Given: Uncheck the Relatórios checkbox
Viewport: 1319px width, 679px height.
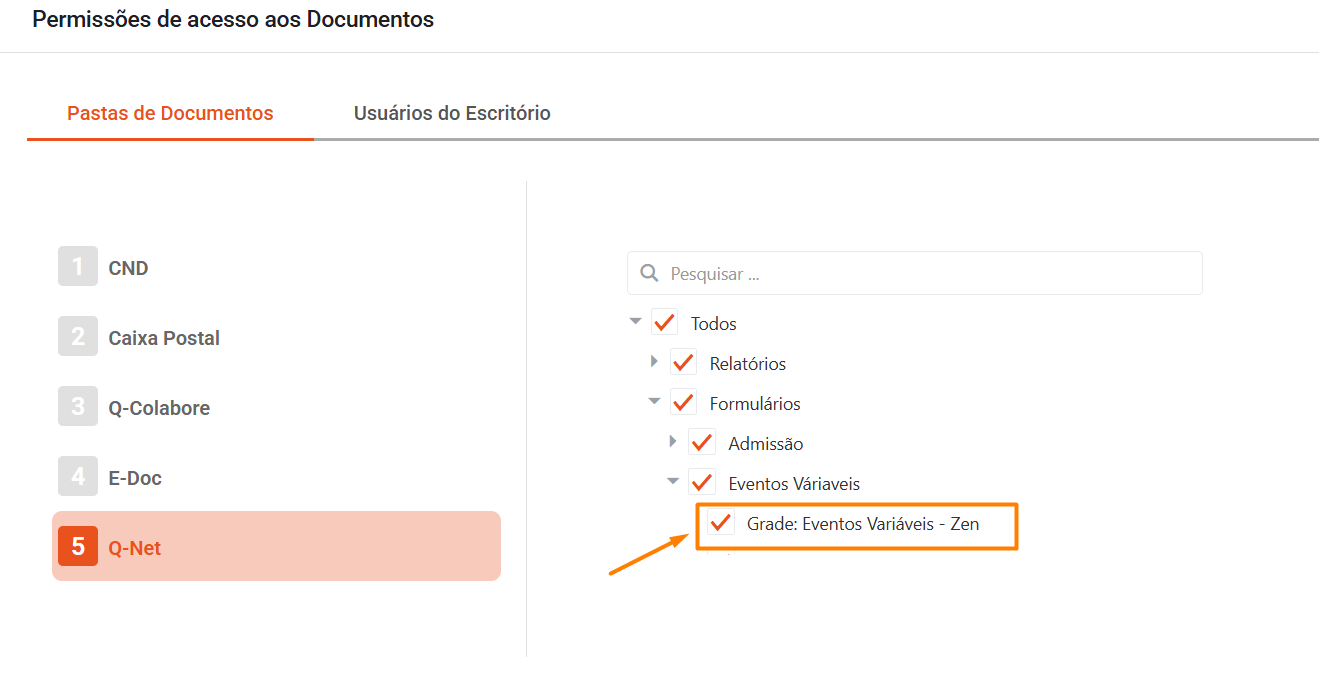Looking at the screenshot, I should click(684, 363).
